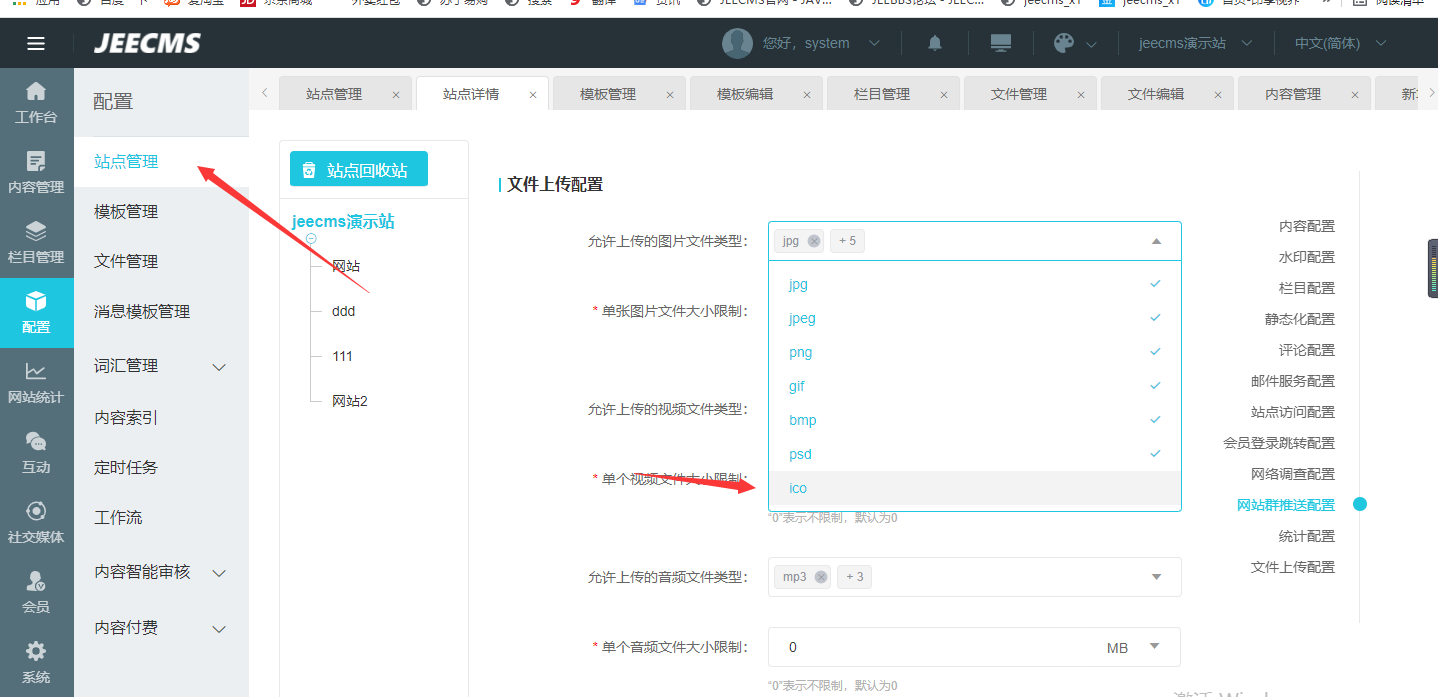Uncheck the png option in dropdown
The height and width of the screenshot is (697, 1438).
[x=974, y=352]
